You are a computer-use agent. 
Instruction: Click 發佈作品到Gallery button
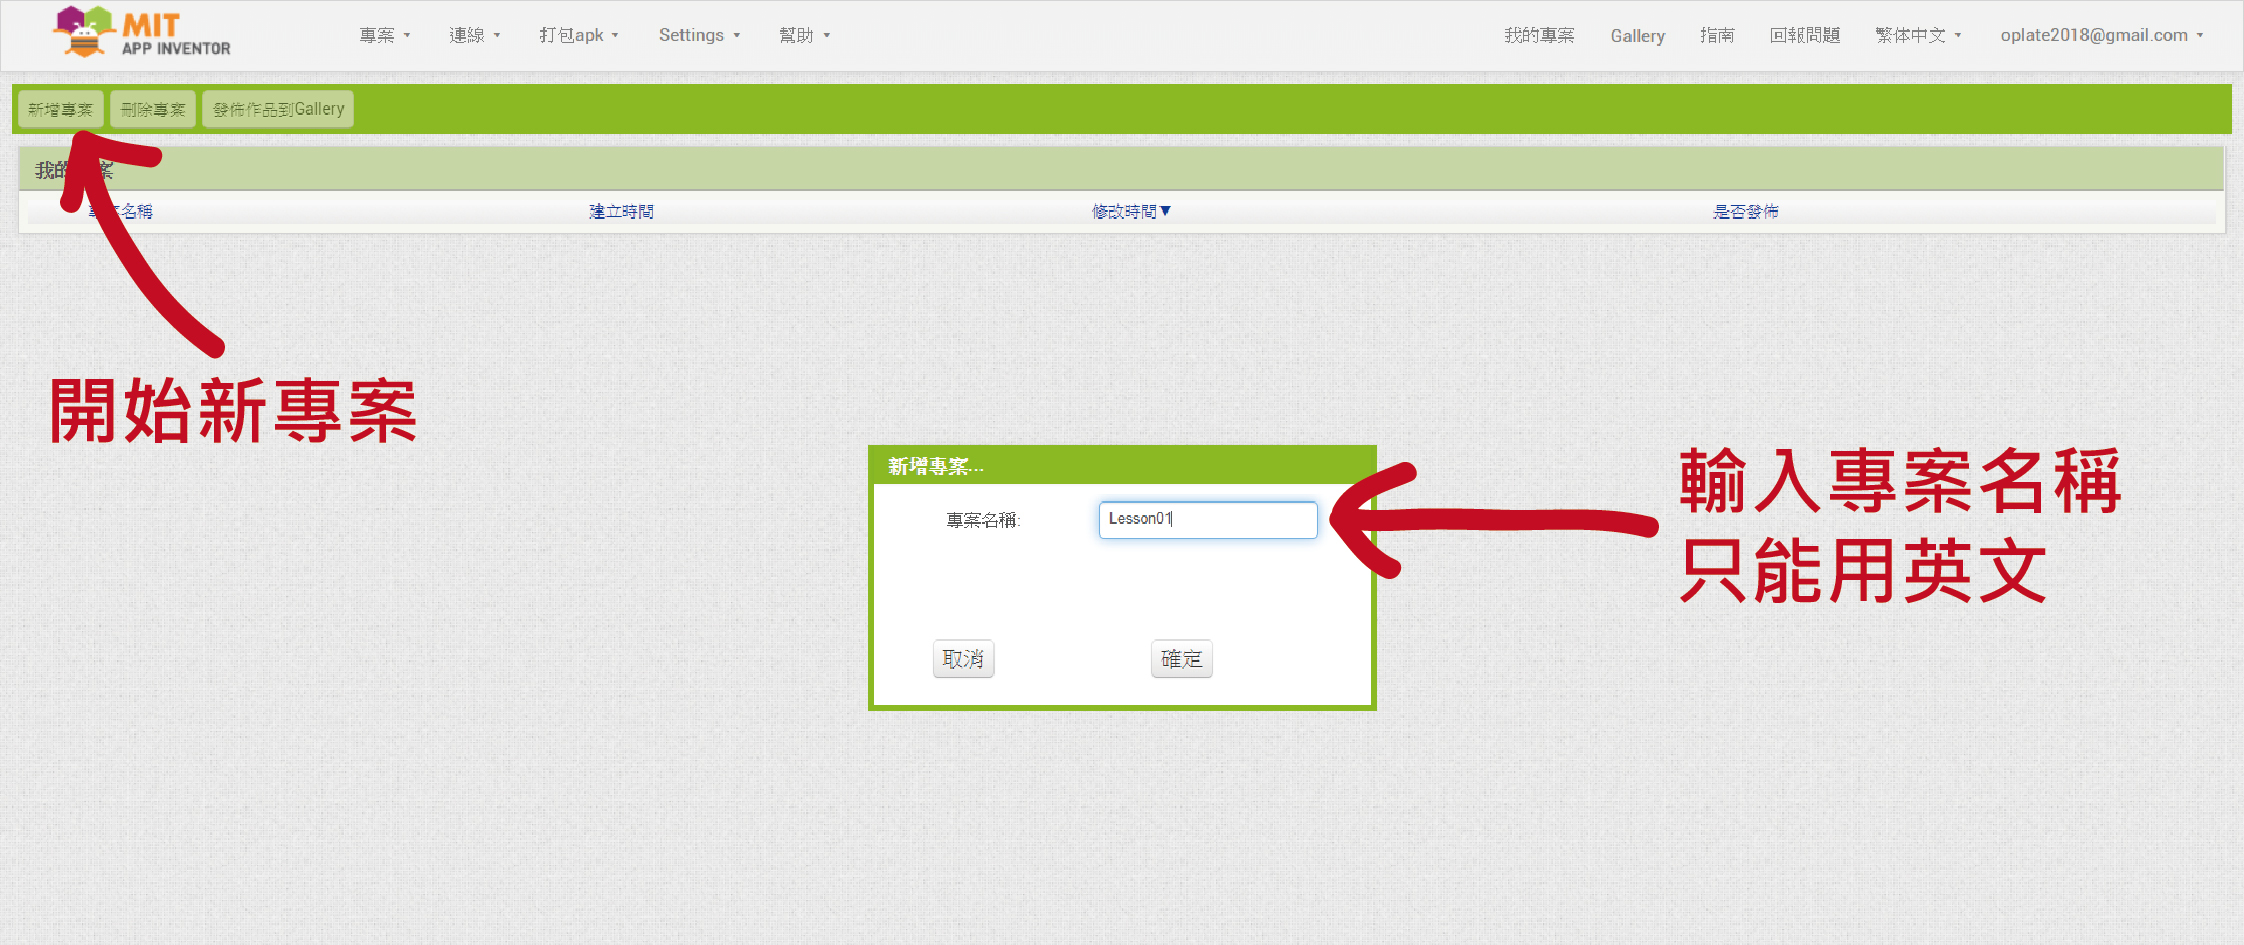(x=278, y=109)
